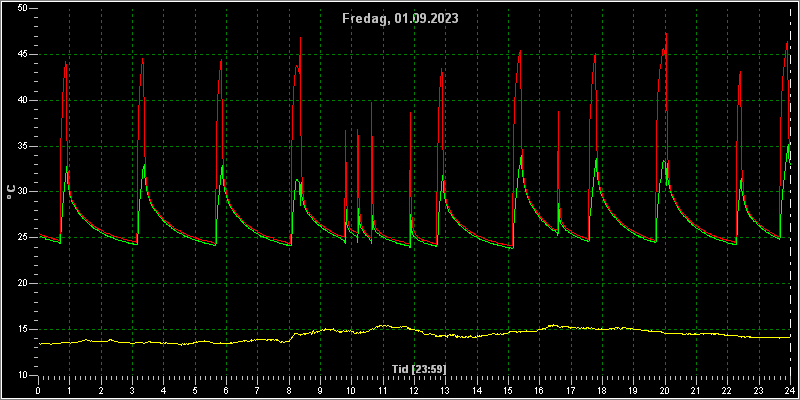The width and height of the screenshot is (800, 400).
Task: Click hour 12 on the time axis
Action: tap(414, 390)
